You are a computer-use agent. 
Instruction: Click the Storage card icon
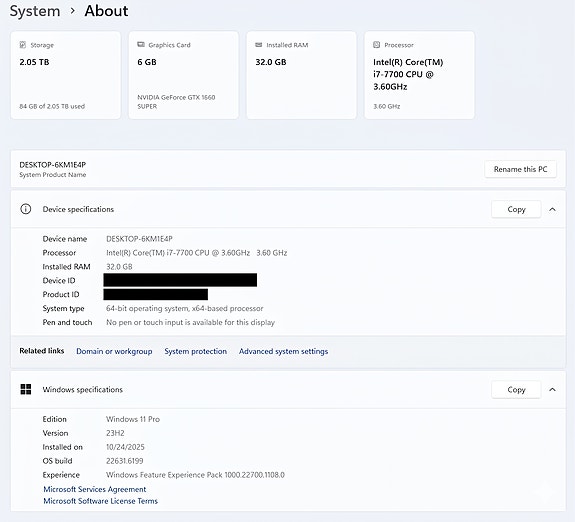tap(23, 45)
